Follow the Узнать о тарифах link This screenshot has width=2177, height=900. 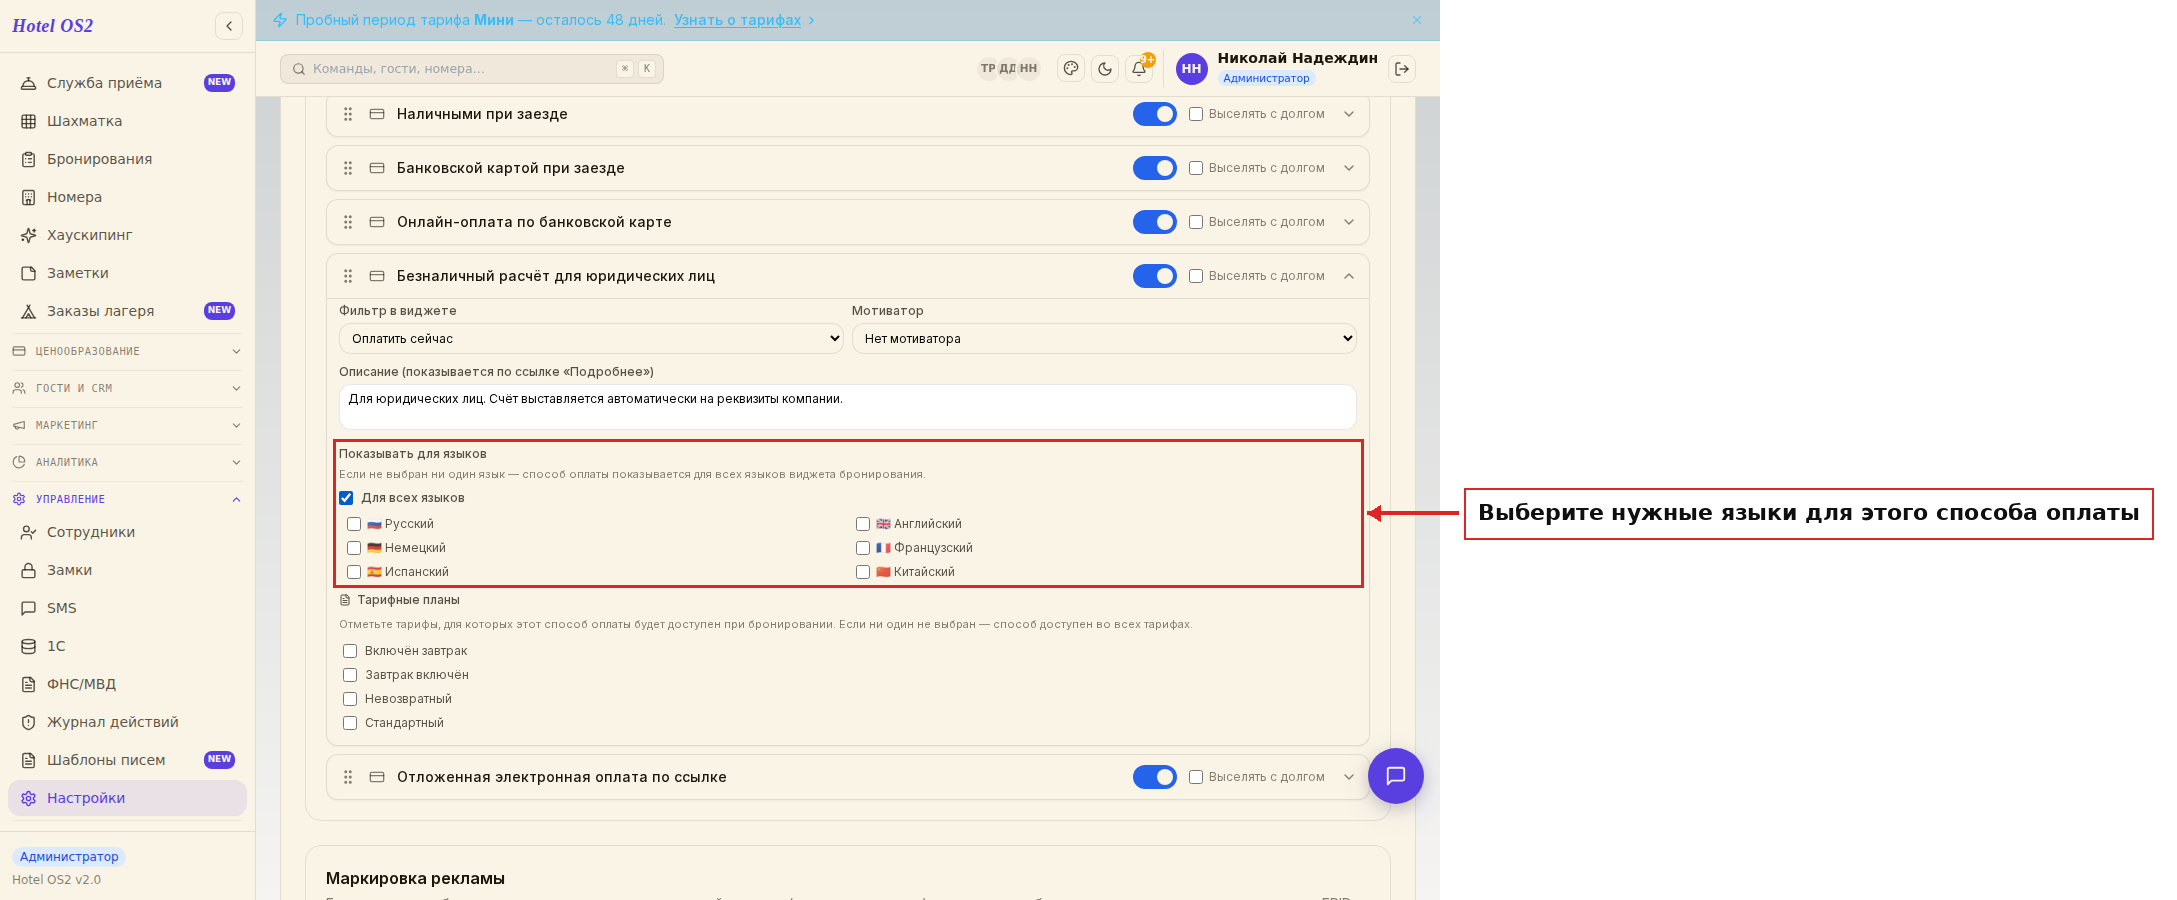[737, 20]
